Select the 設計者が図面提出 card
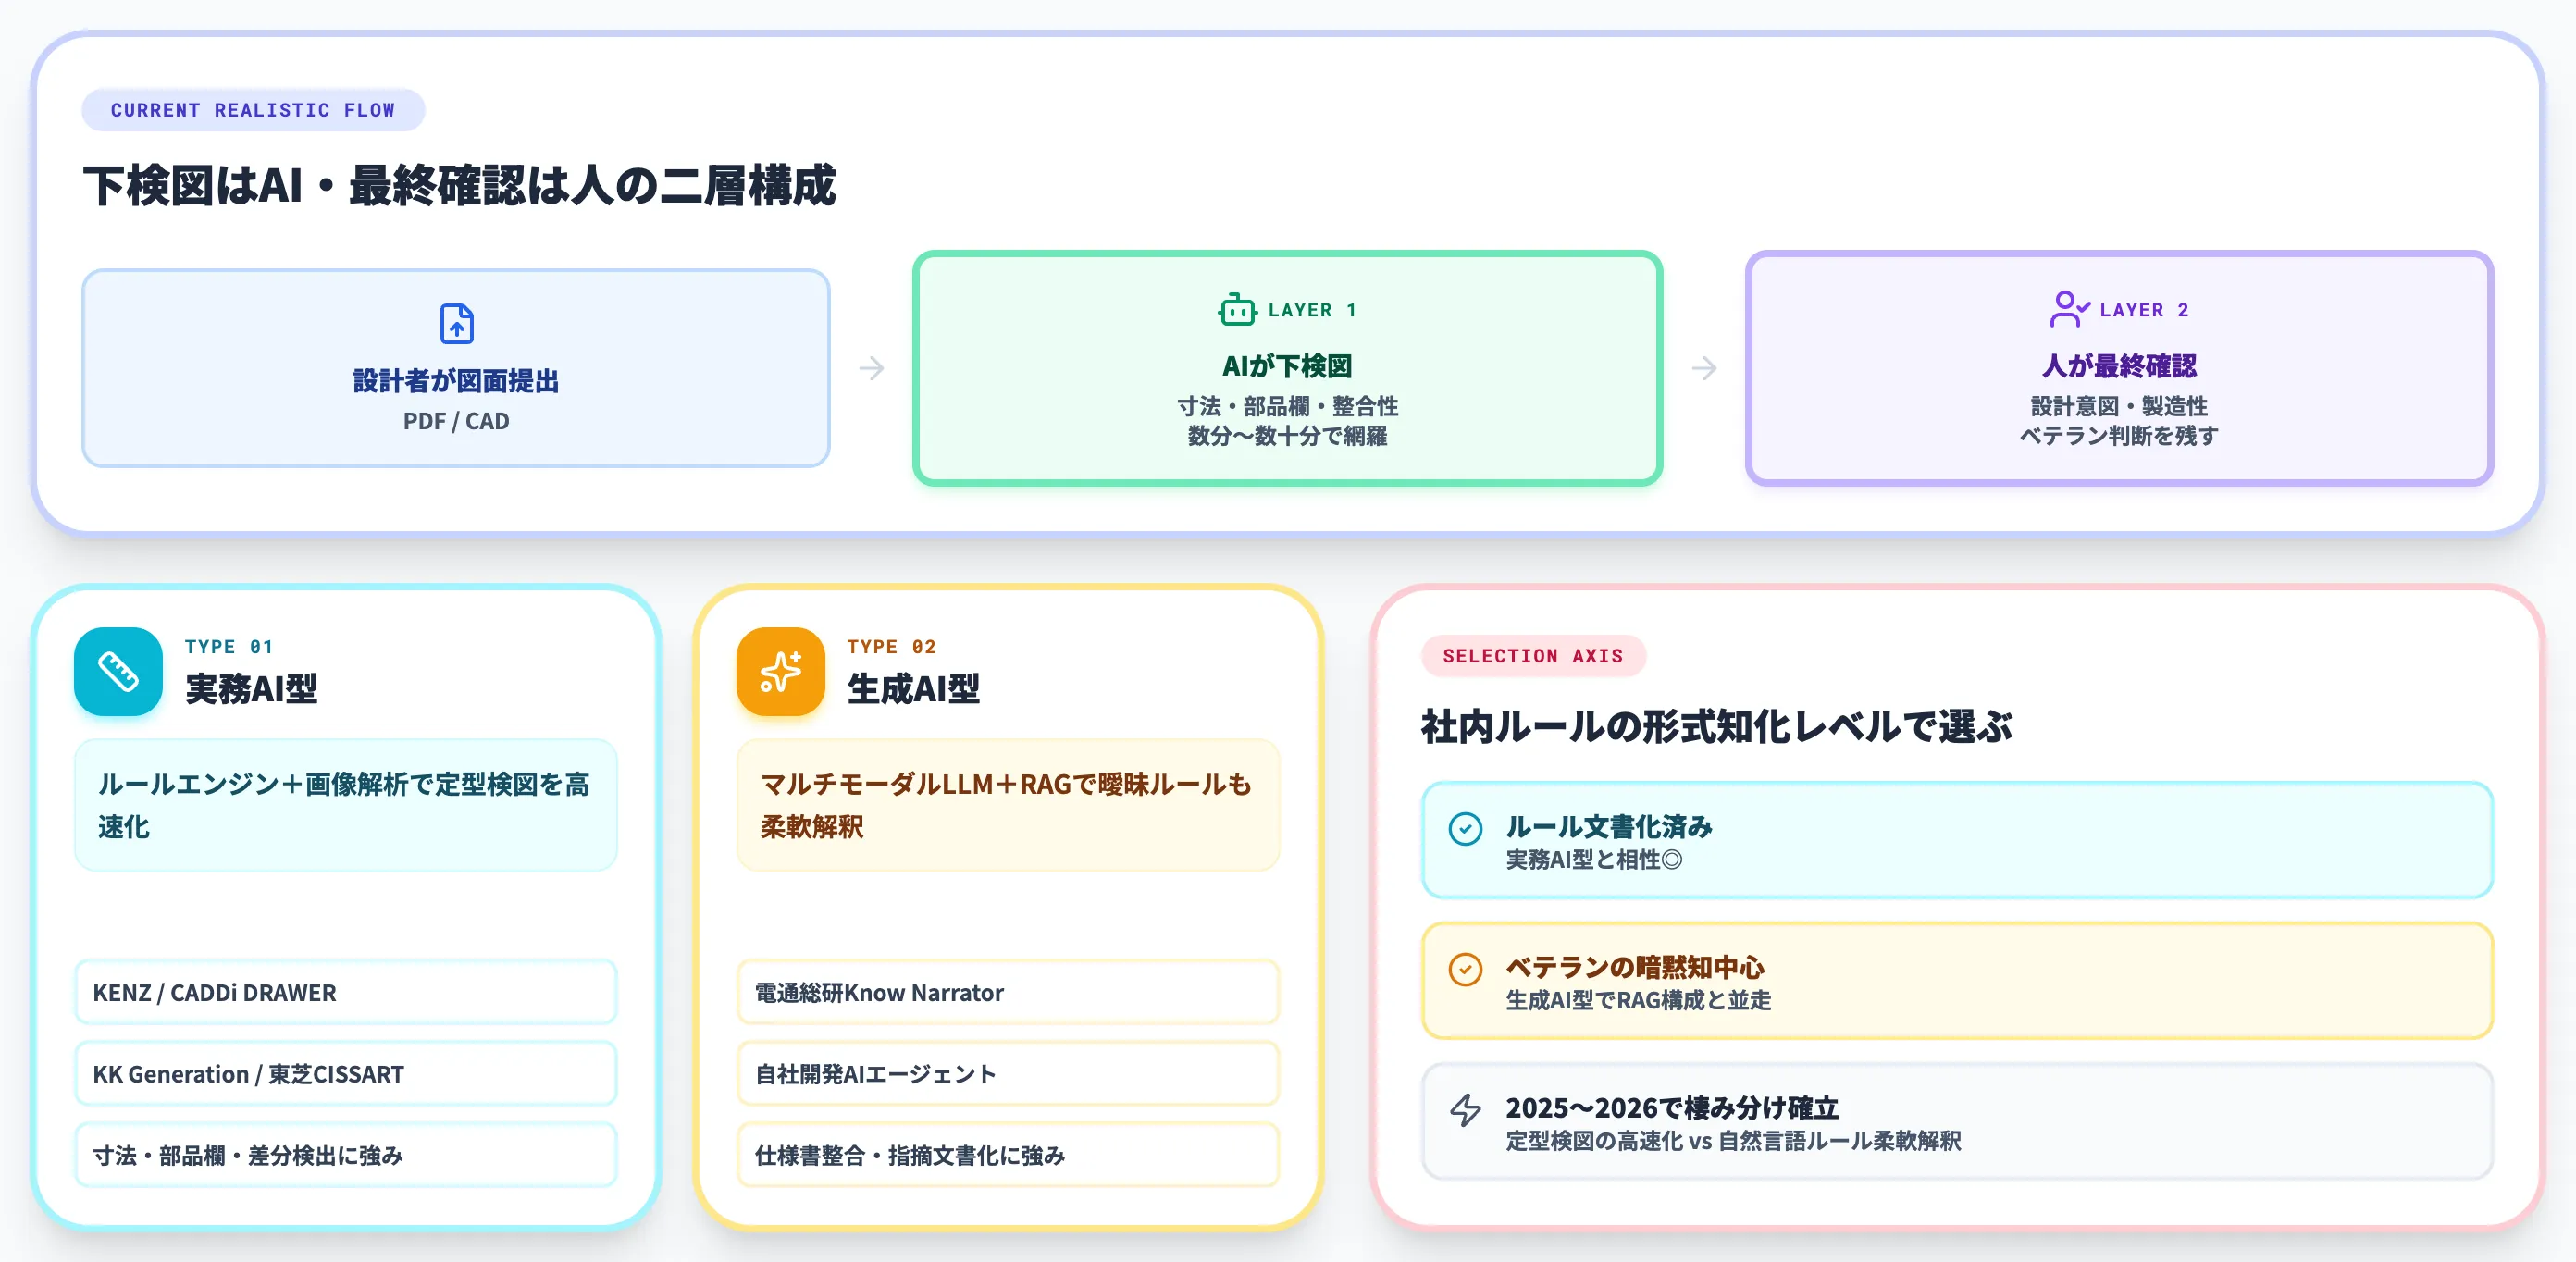Image resolution: width=2576 pixels, height=1262 pixels. (456, 368)
